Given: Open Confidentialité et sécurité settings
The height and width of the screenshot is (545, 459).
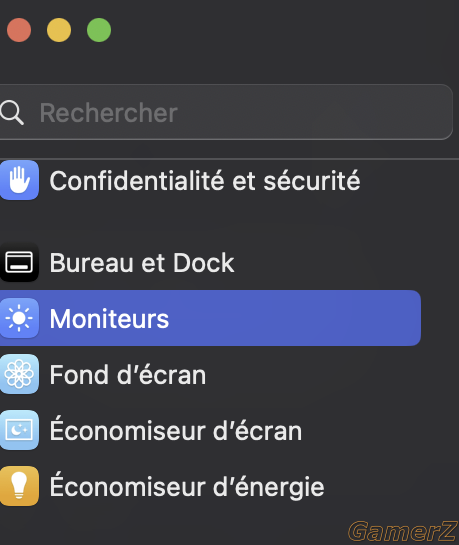Looking at the screenshot, I should point(205,181).
